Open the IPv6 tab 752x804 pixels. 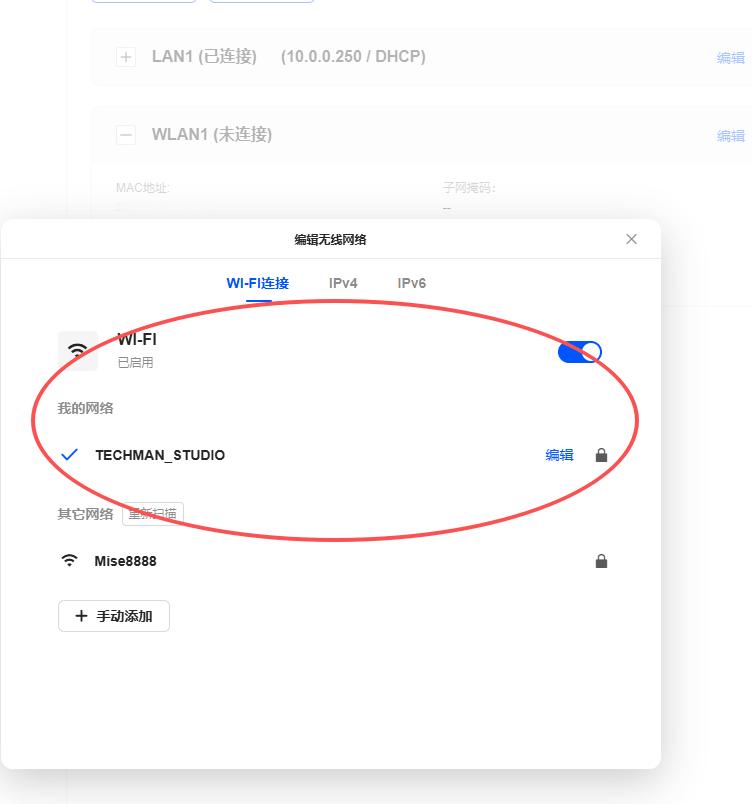[412, 283]
